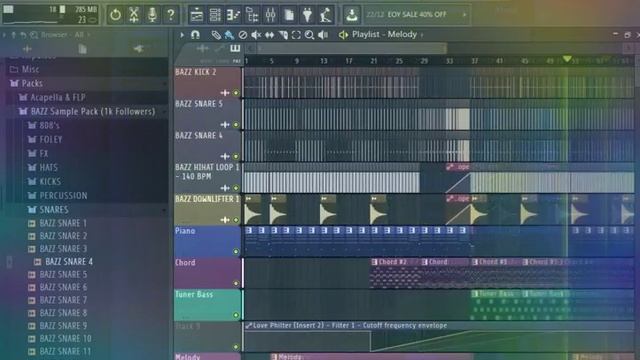This screenshot has width=640, height=360.
Task: Mute the Chord track
Action: tap(236, 283)
